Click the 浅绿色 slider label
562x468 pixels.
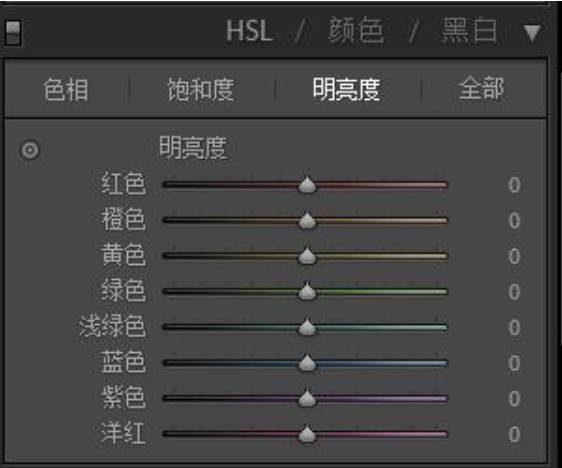coord(113,326)
